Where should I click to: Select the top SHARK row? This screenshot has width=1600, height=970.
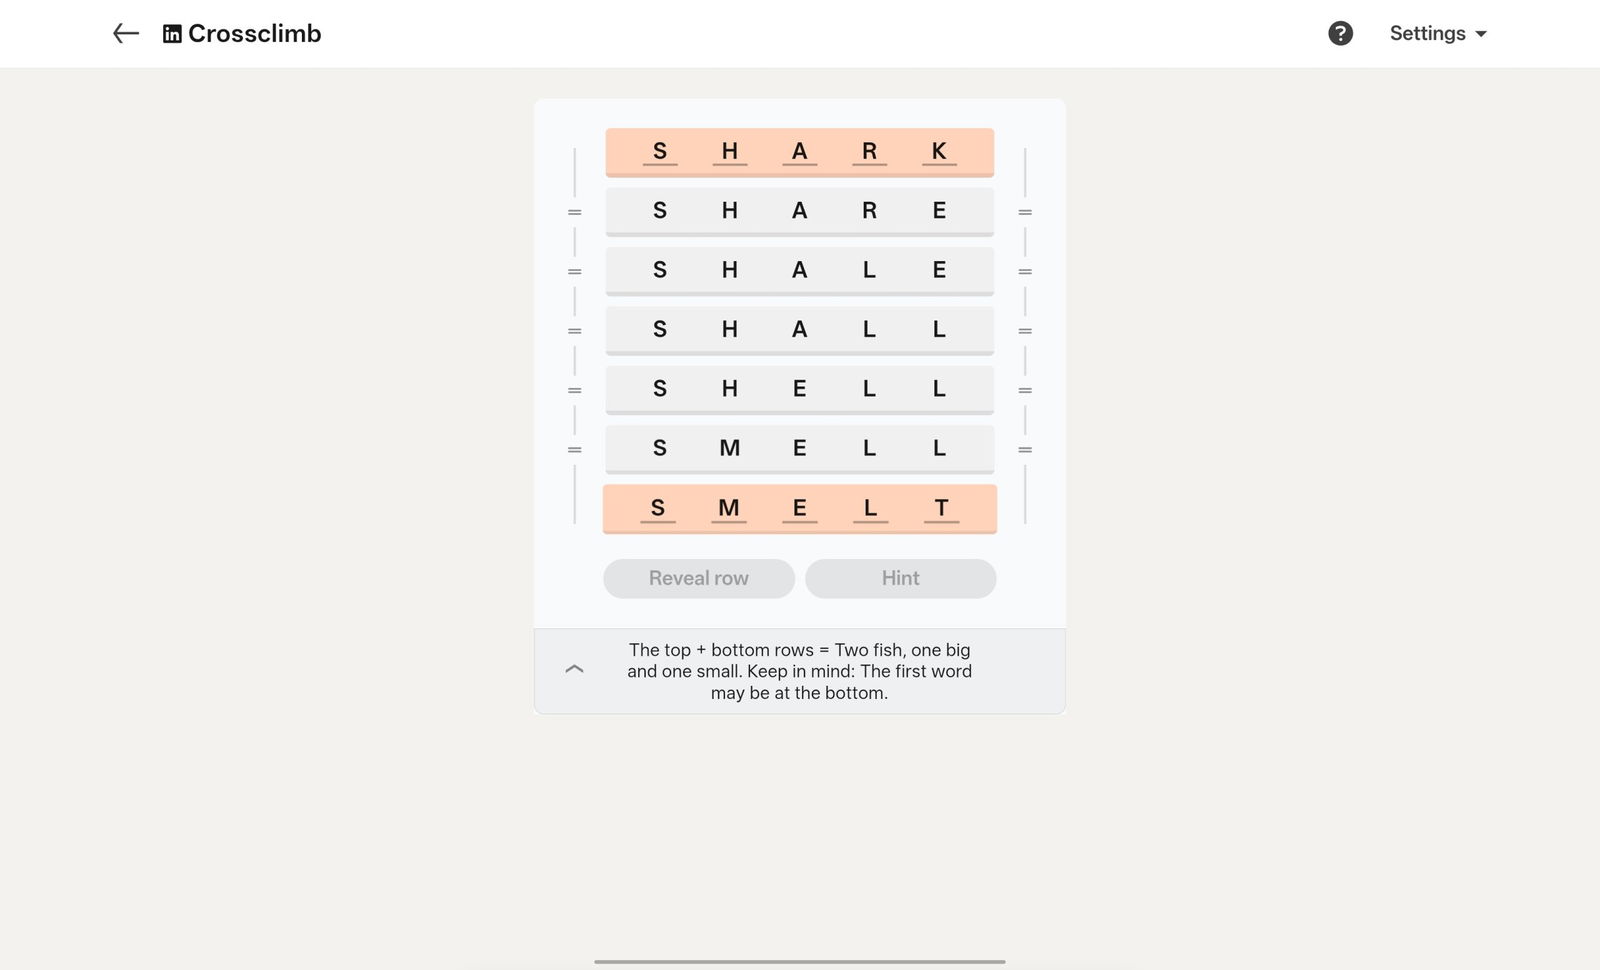pyautogui.click(x=799, y=152)
